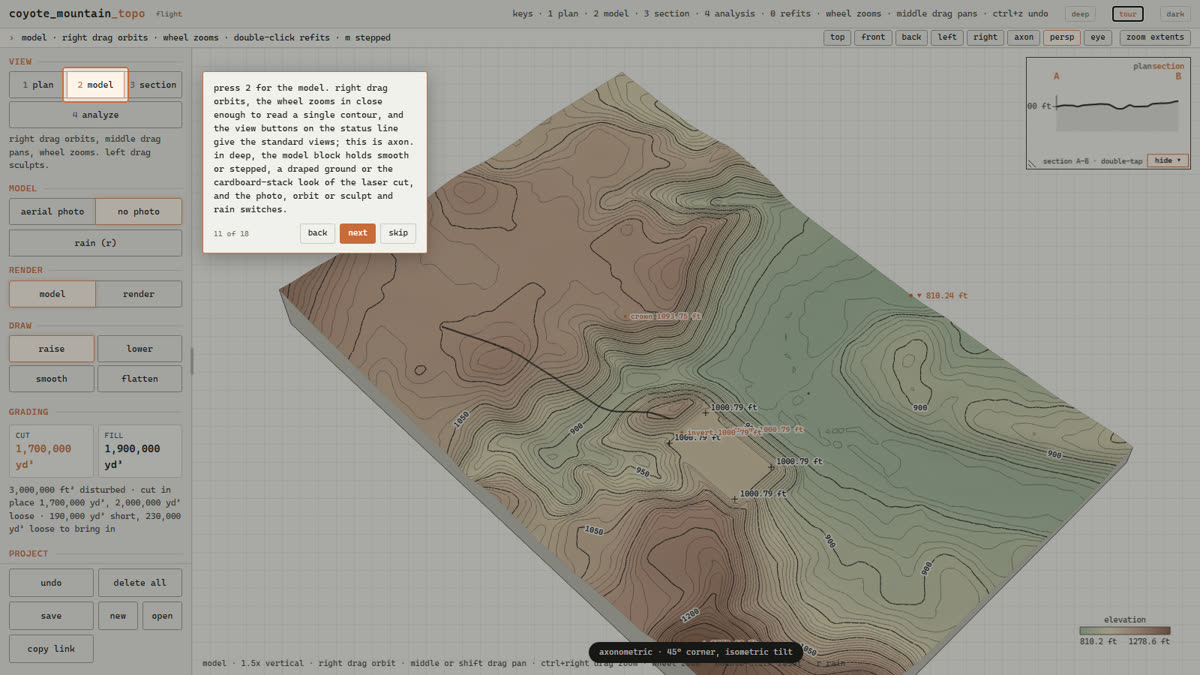The image size is (1200, 675).
Task: Open the 3 section view tab
Action: (153, 85)
